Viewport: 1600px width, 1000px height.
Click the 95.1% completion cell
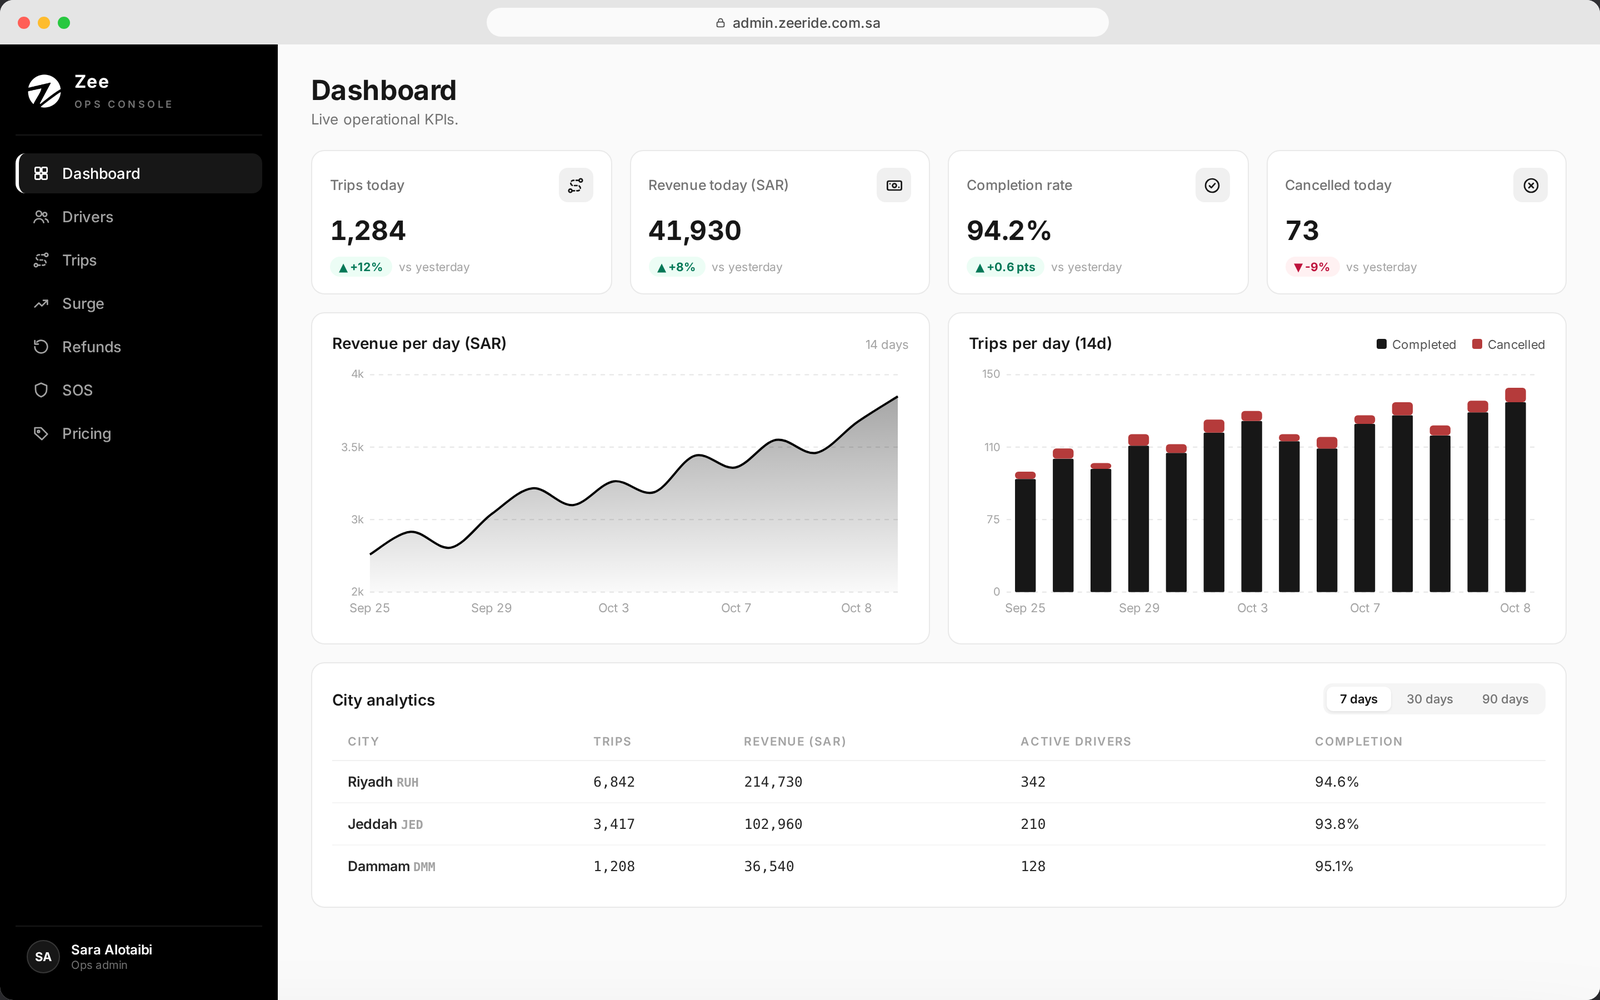(x=1334, y=866)
